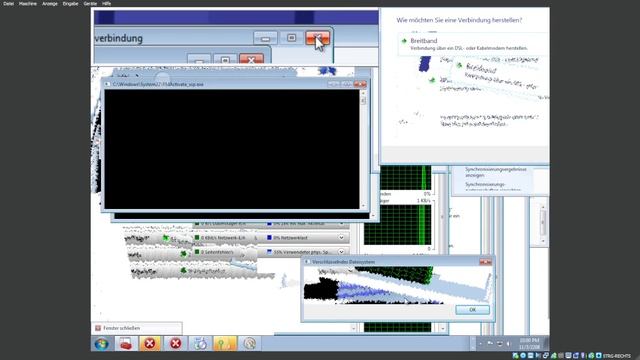This screenshot has height=360, width=640.
Task: Close the Verschlüsselndes Dateisystem dialog
Action: point(485,262)
